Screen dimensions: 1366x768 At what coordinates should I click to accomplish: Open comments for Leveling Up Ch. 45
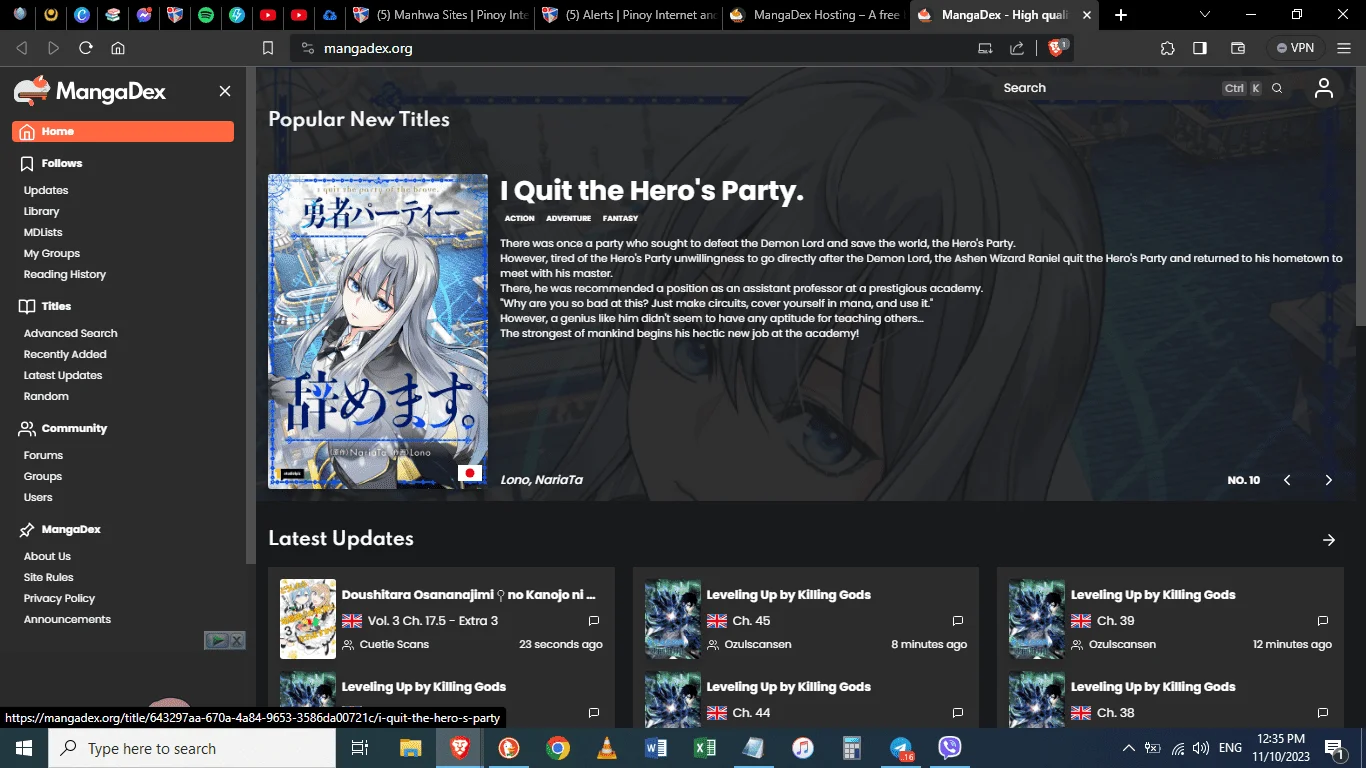958,621
